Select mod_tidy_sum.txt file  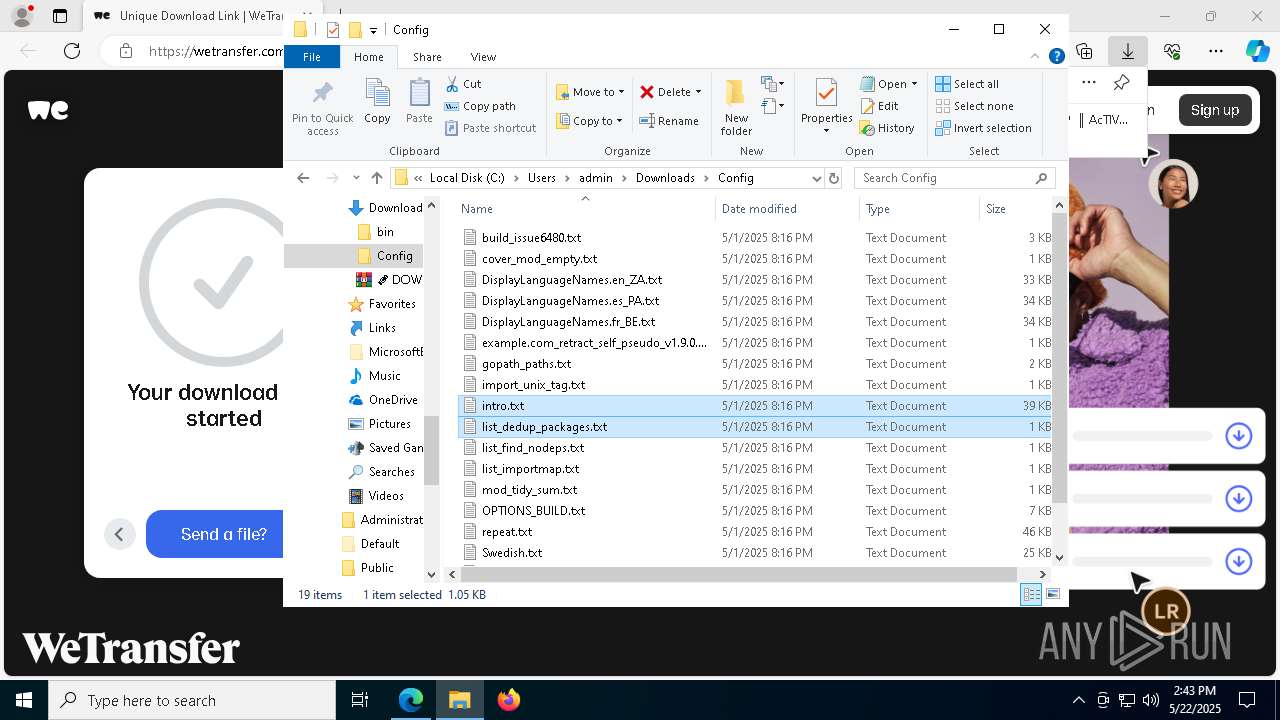pyautogui.click(x=529, y=490)
